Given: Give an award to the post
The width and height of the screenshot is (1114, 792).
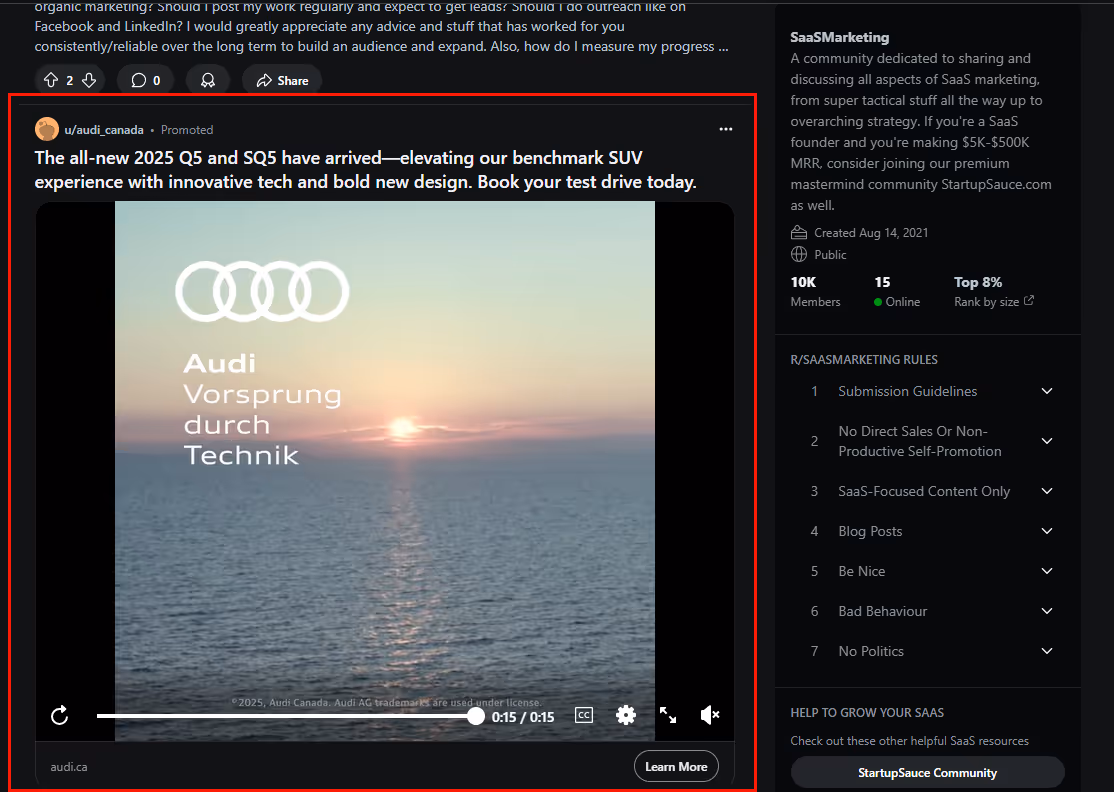Looking at the screenshot, I should 207,78.
